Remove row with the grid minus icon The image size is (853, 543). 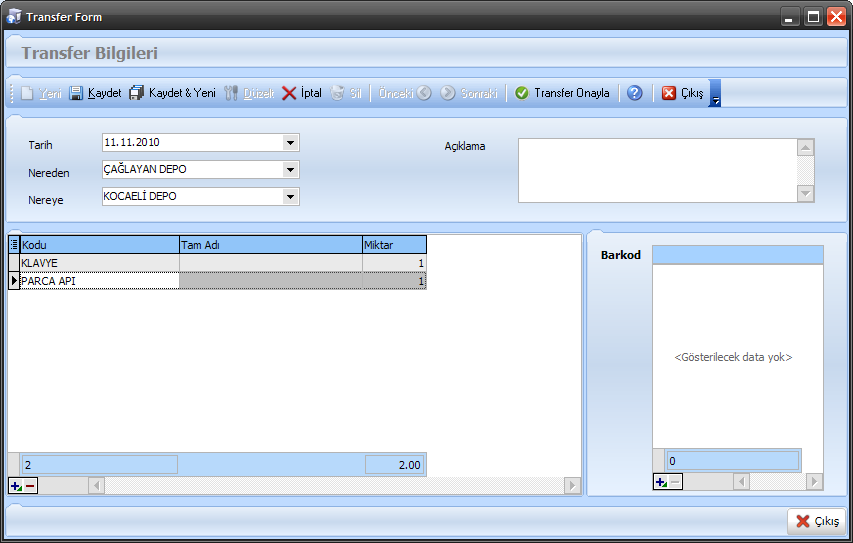30,486
